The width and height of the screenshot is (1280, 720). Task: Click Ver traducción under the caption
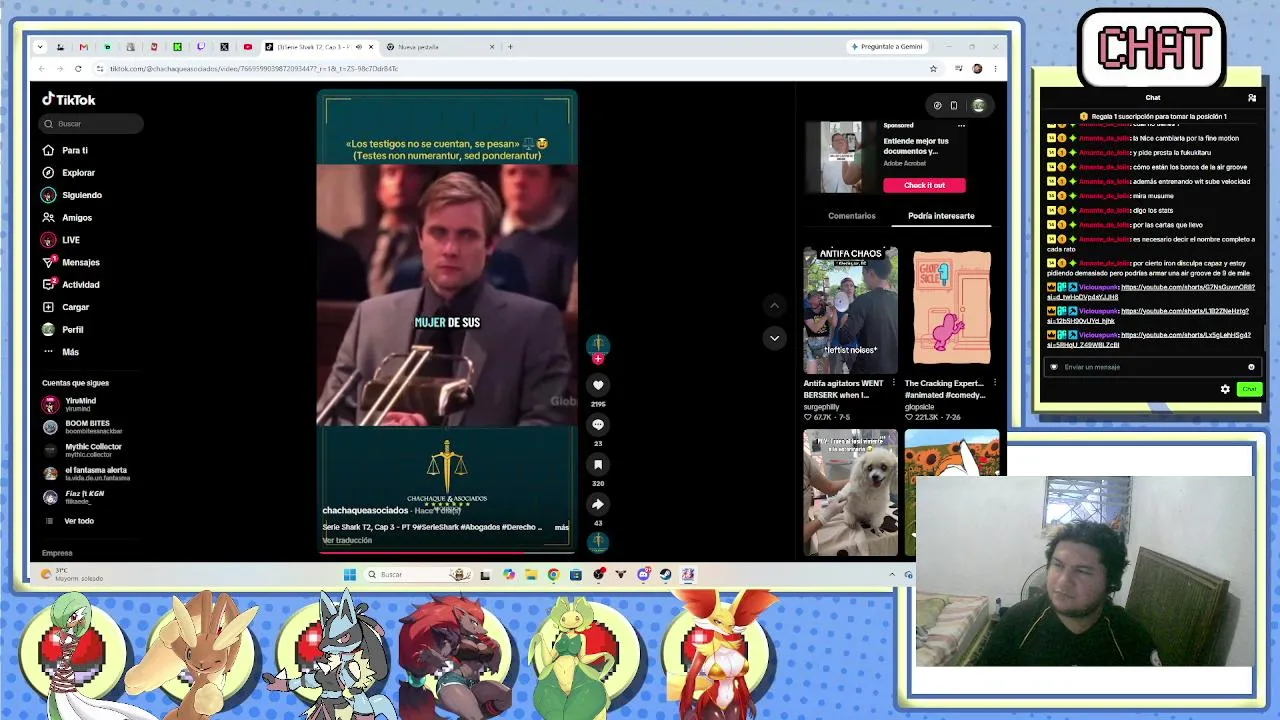(x=347, y=540)
